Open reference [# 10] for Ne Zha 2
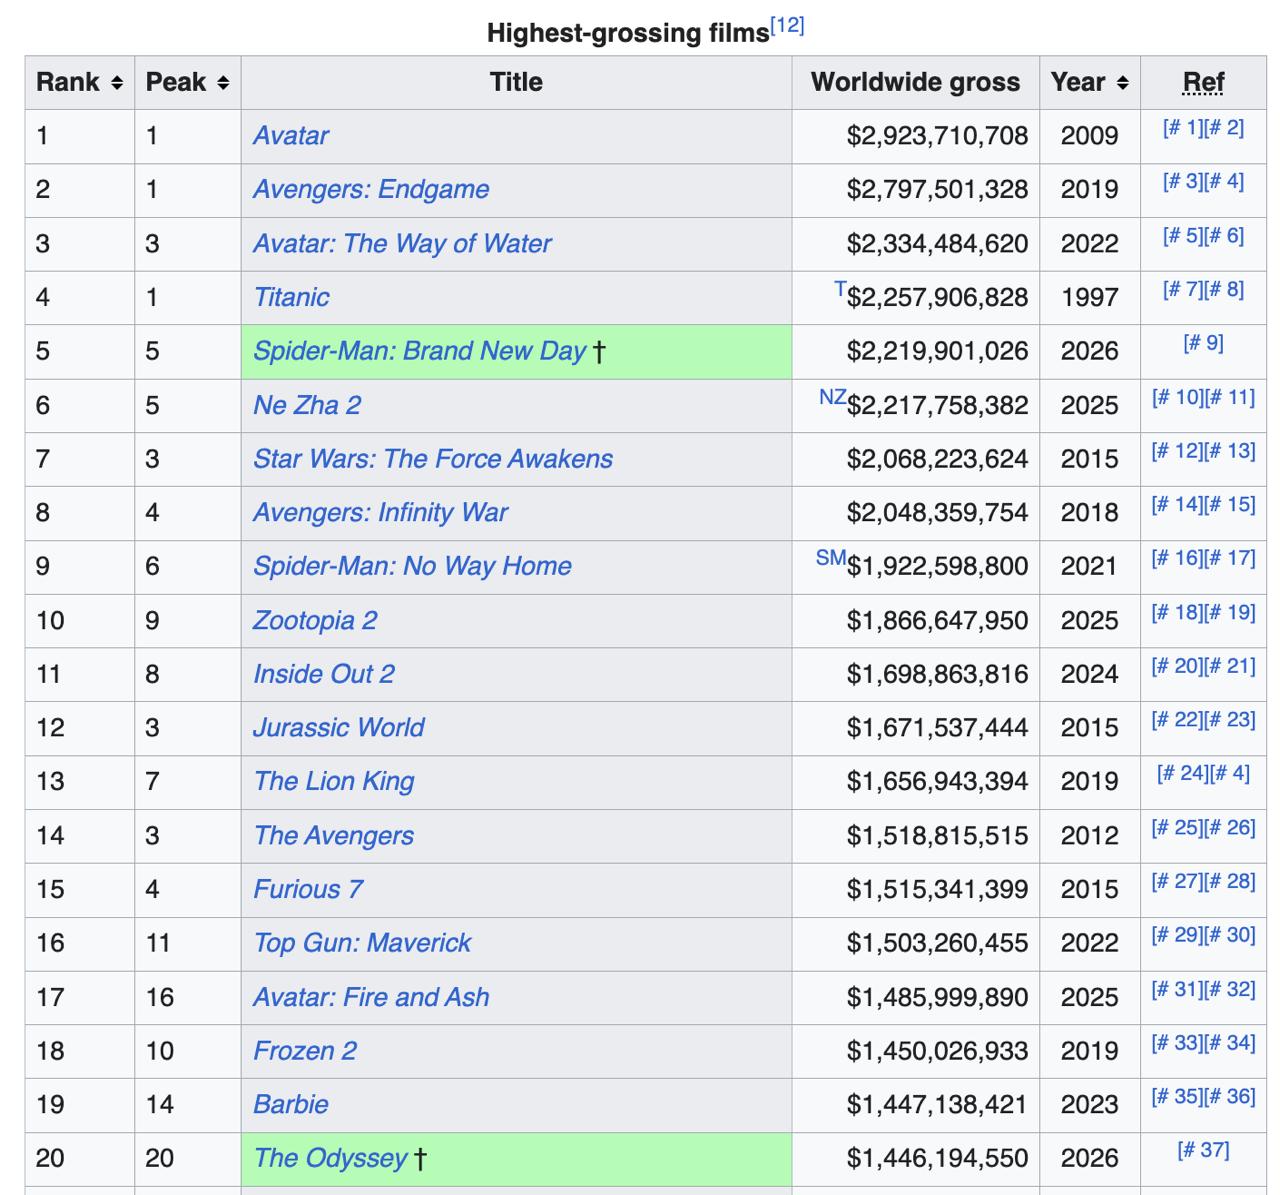 (1178, 398)
